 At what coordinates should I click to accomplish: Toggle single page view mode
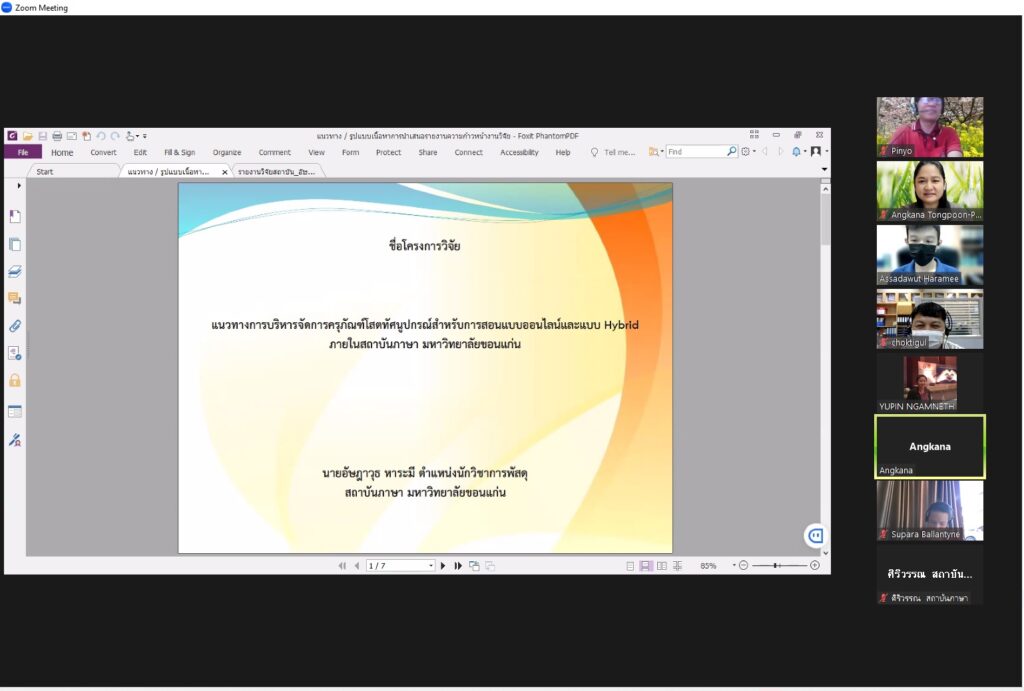click(x=630, y=566)
